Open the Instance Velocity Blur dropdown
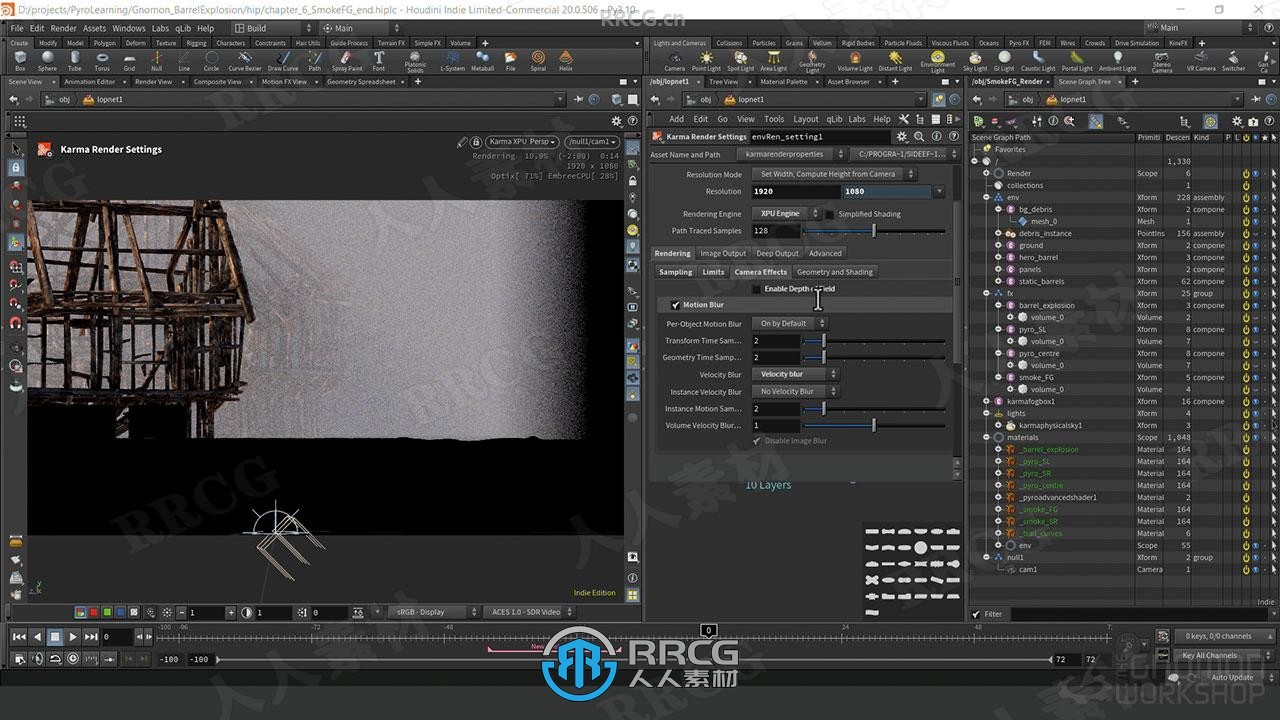 794,392
